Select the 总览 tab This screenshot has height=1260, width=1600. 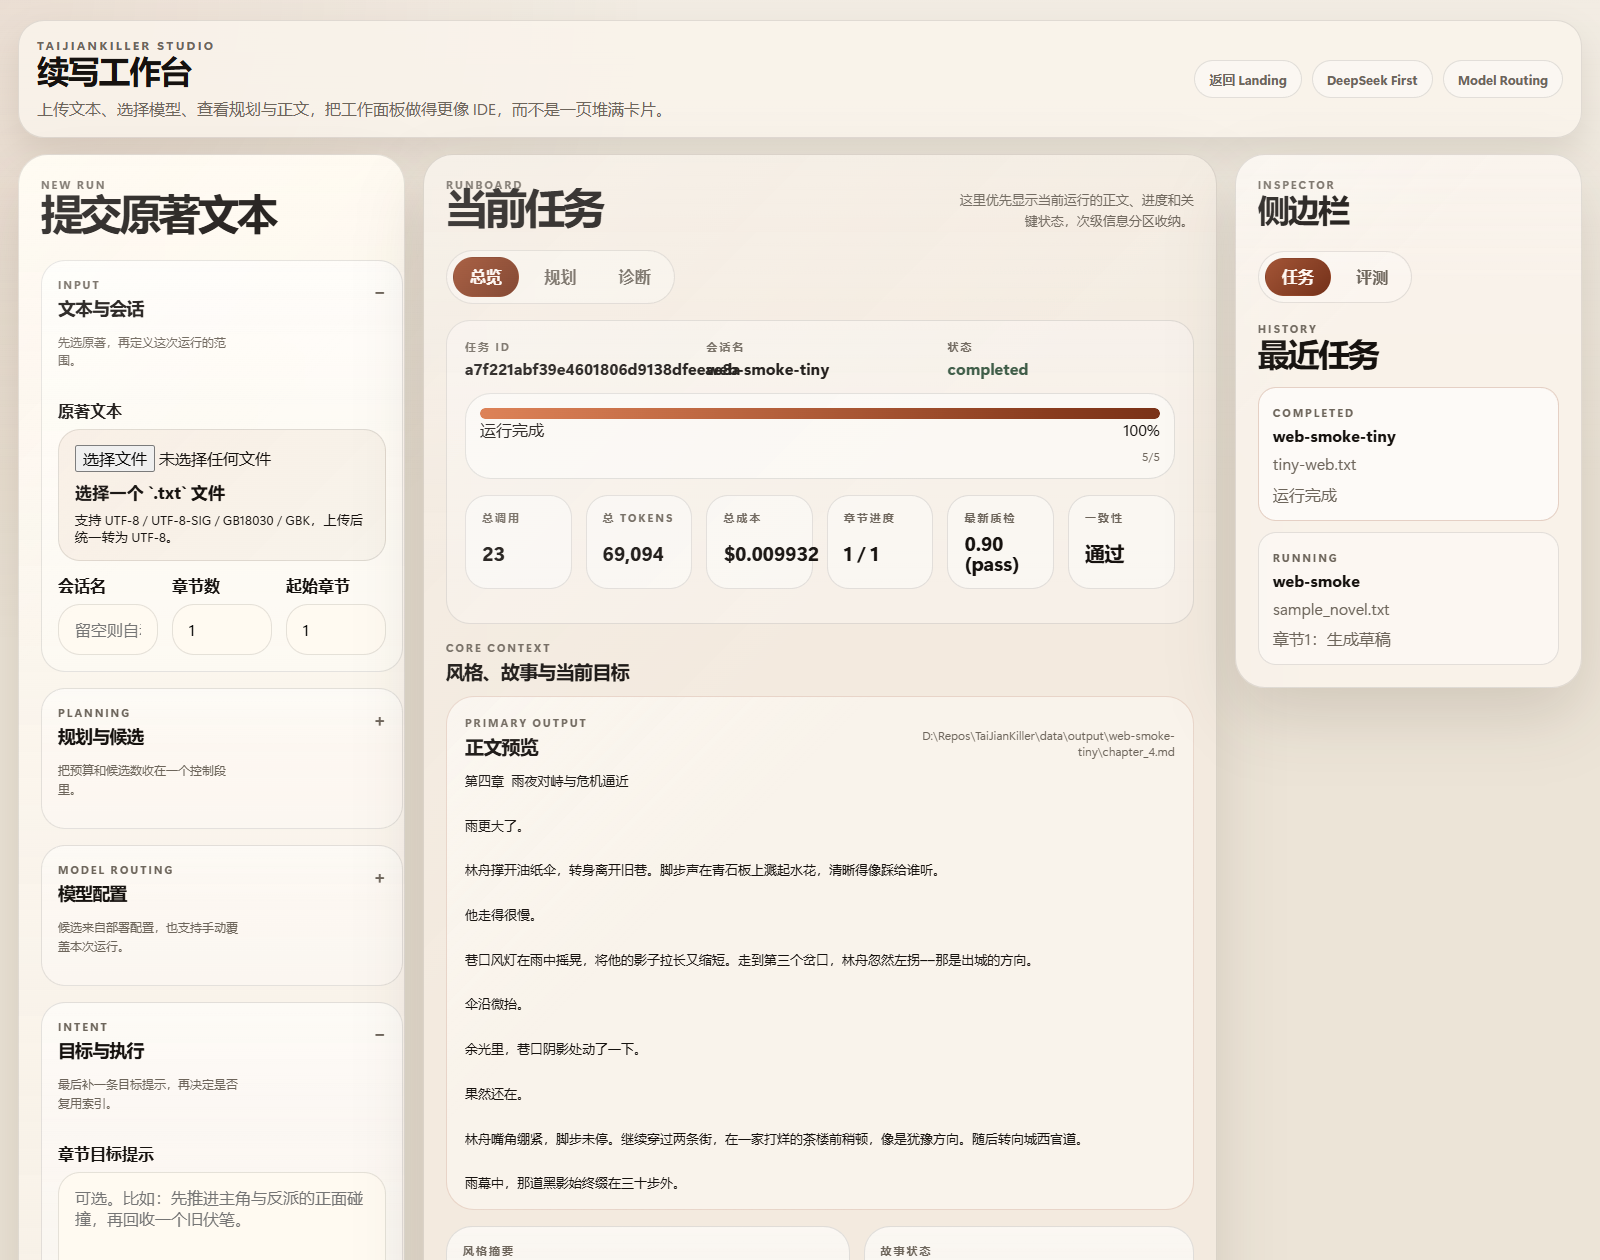coord(483,277)
